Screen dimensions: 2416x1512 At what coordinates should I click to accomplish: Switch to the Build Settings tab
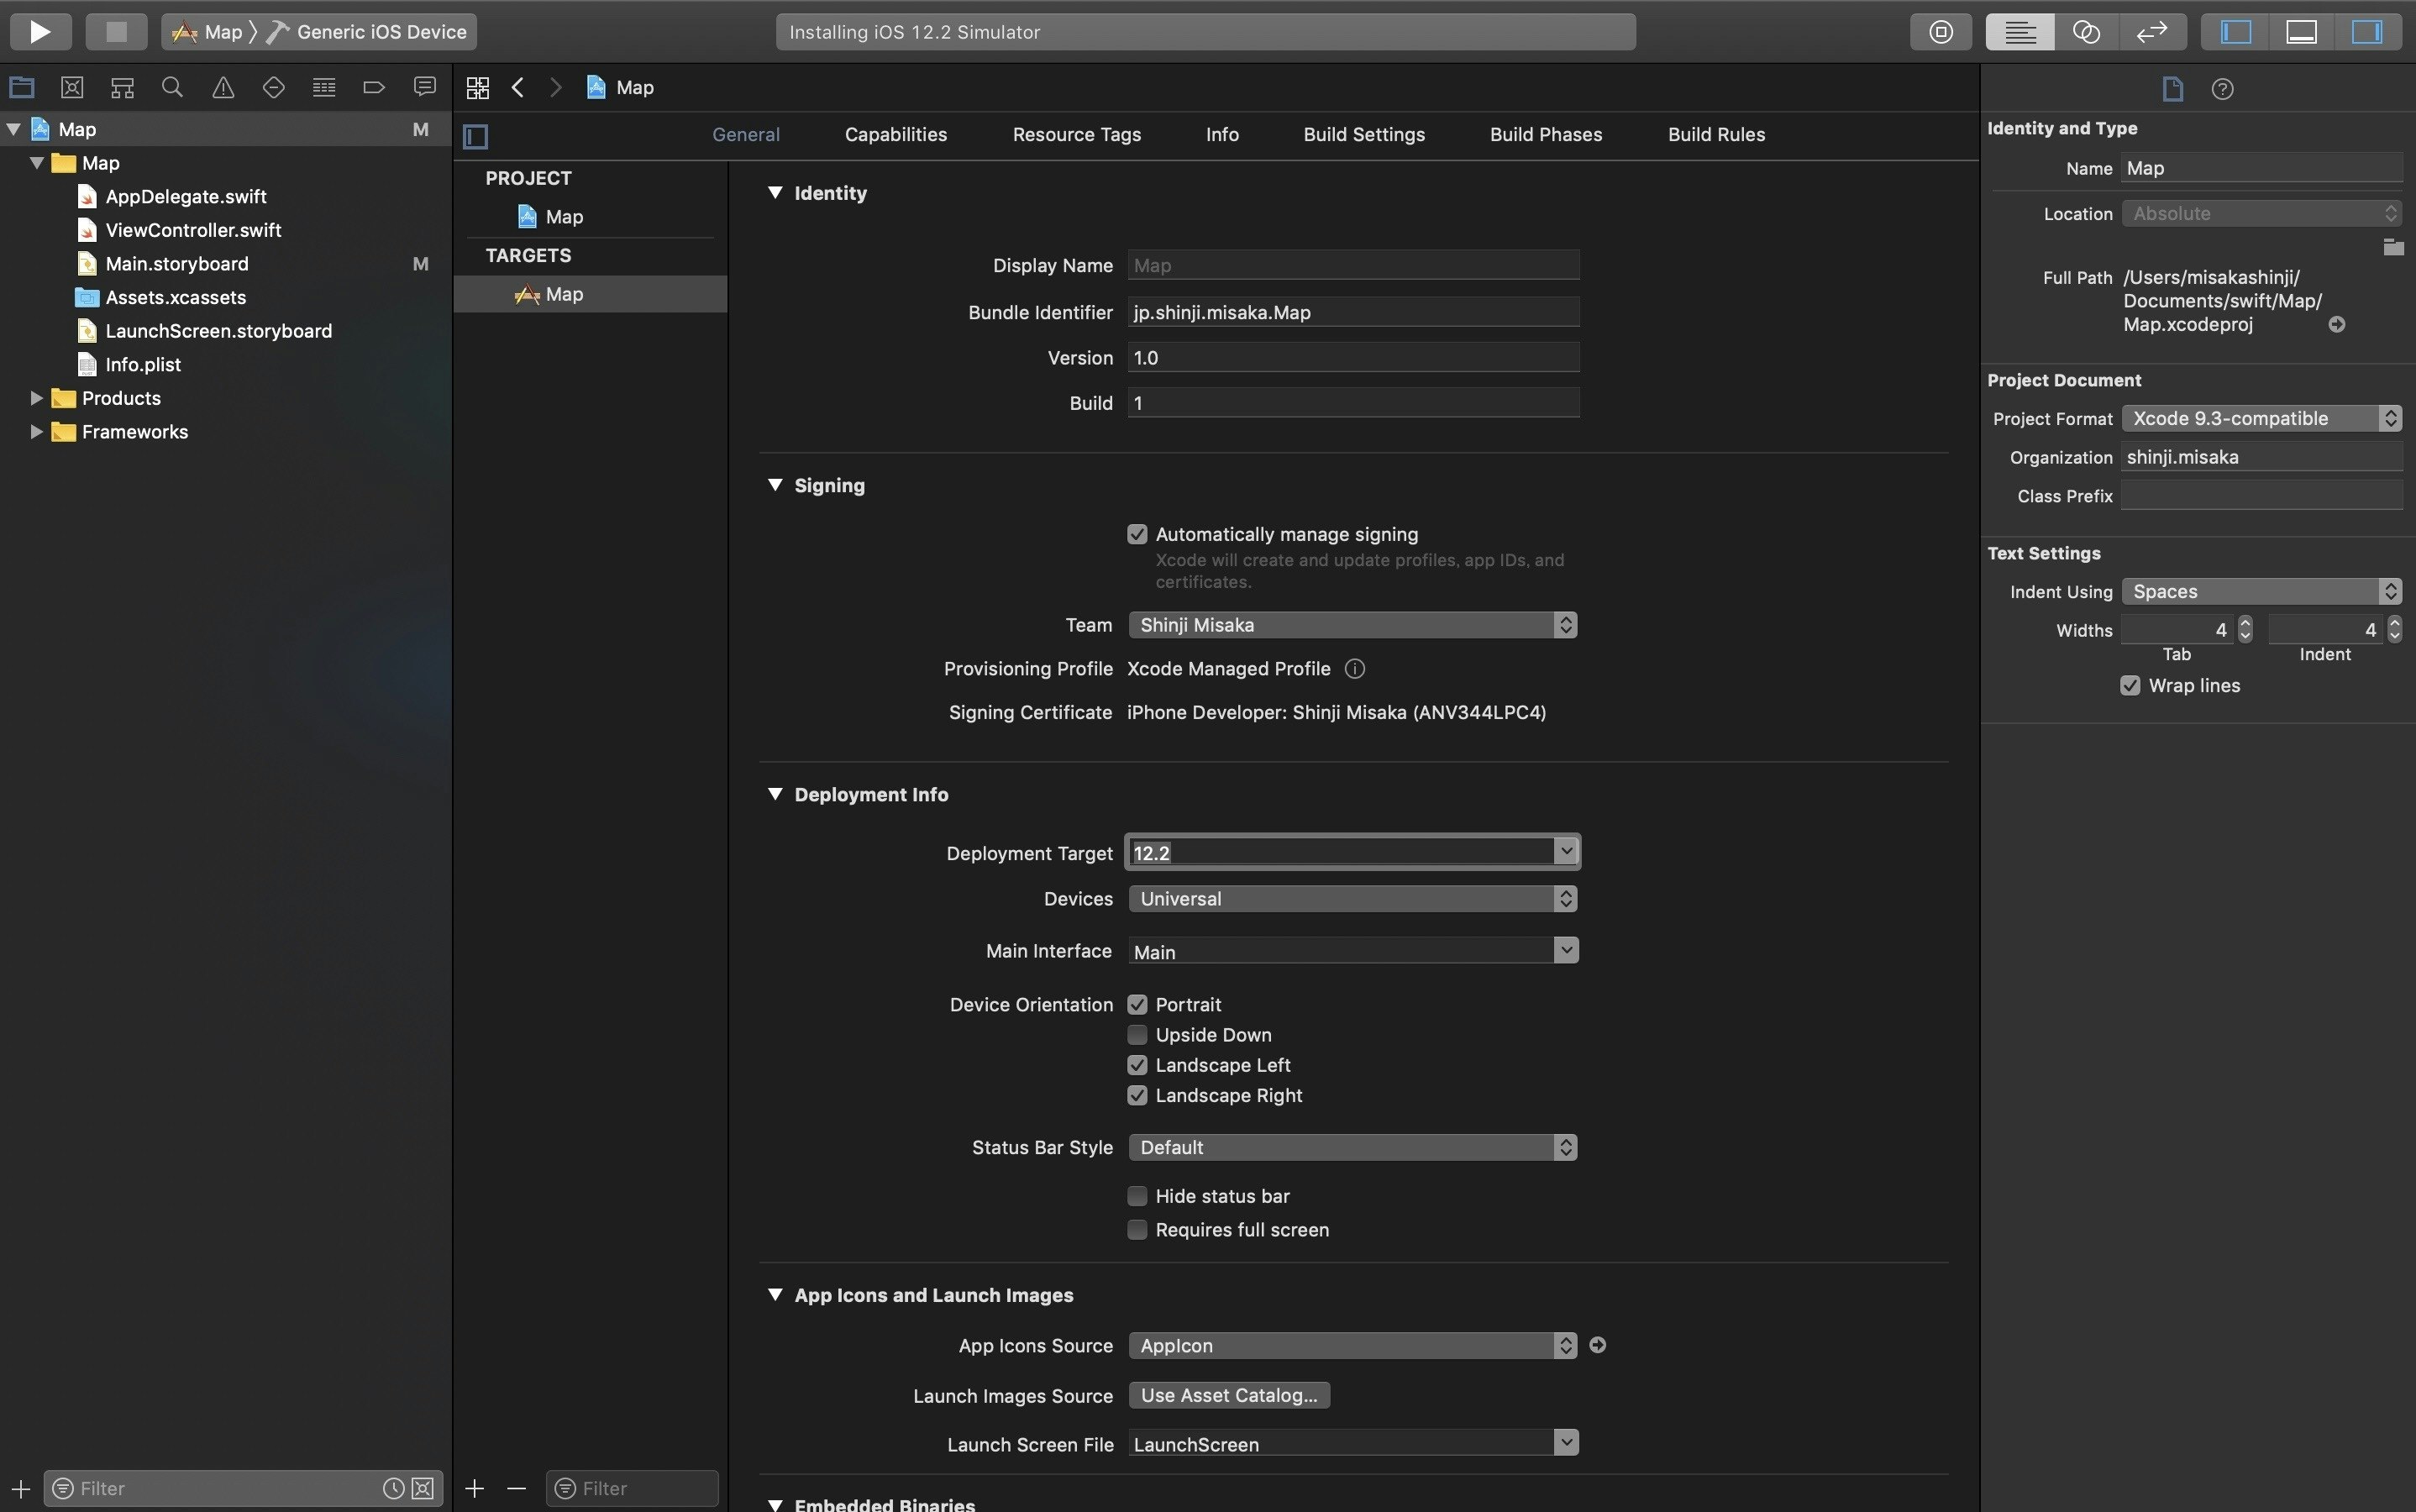coord(1364,134)
